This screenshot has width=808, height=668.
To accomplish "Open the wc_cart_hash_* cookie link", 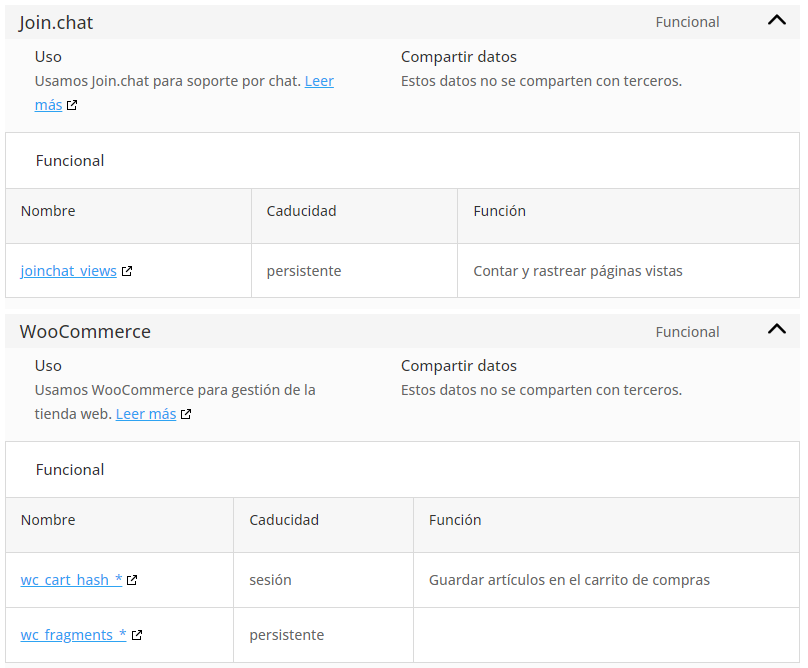I will [71, 580].
